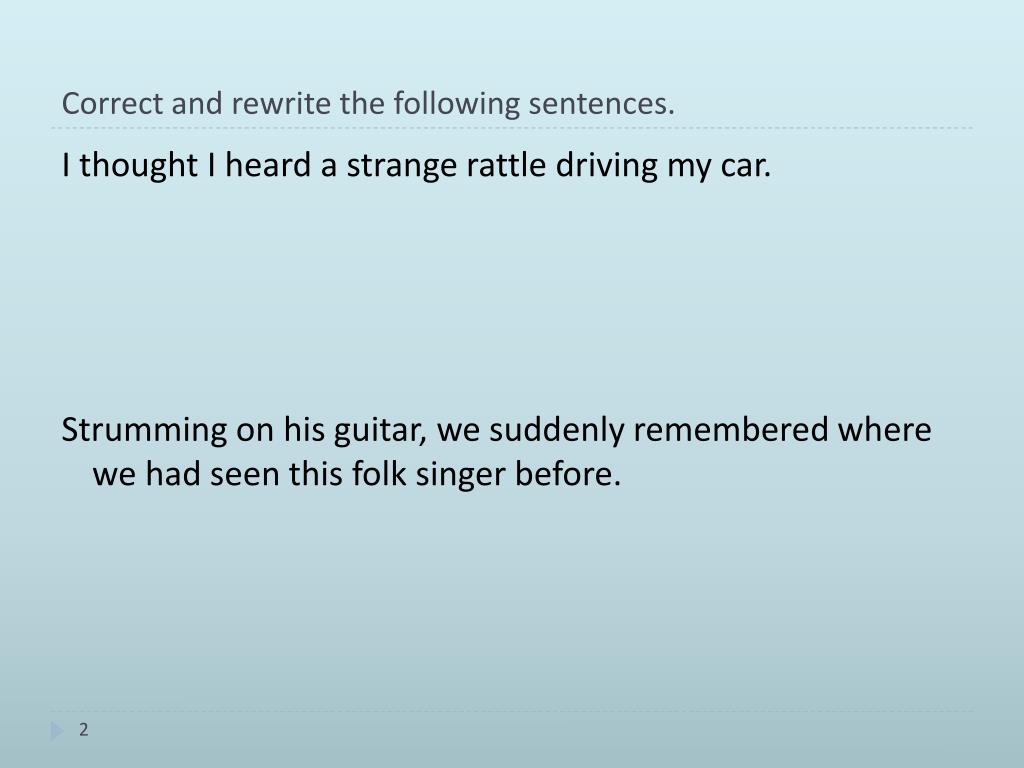Click the slide number 2
The height and width of the screenshot is (768, 1024).
click(84, 729)
